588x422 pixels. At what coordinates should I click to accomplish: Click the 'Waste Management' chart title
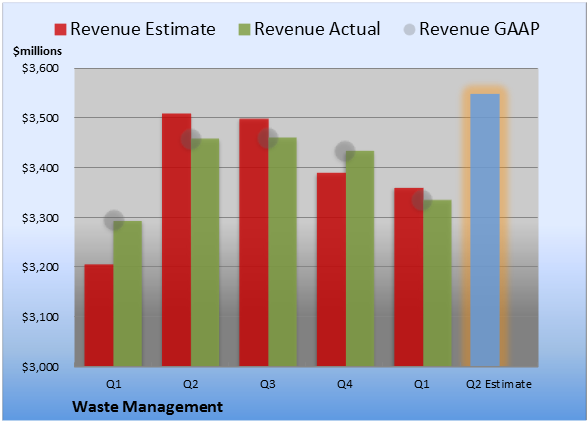(x=147, y=407)
